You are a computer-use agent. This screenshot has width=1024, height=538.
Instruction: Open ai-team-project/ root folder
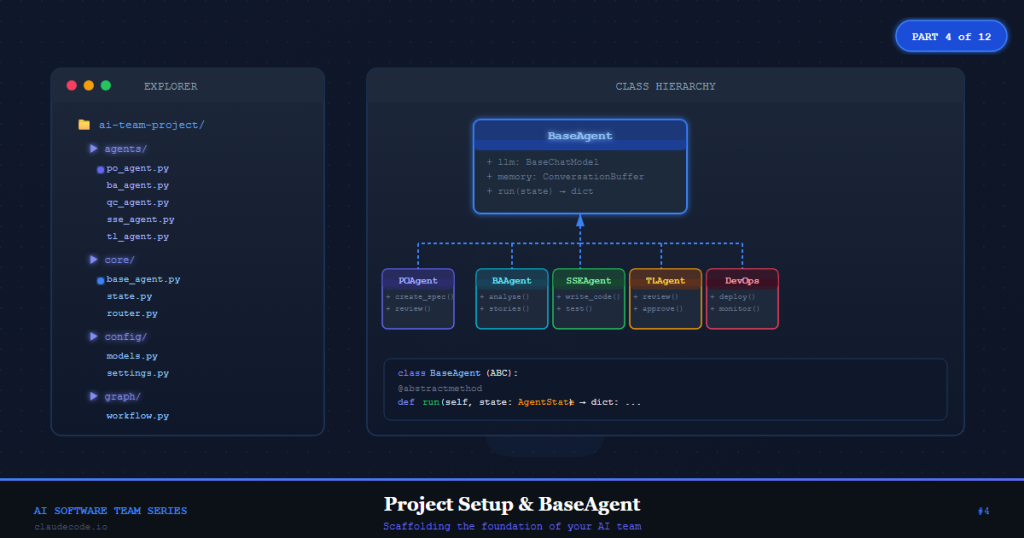[152, 125]
